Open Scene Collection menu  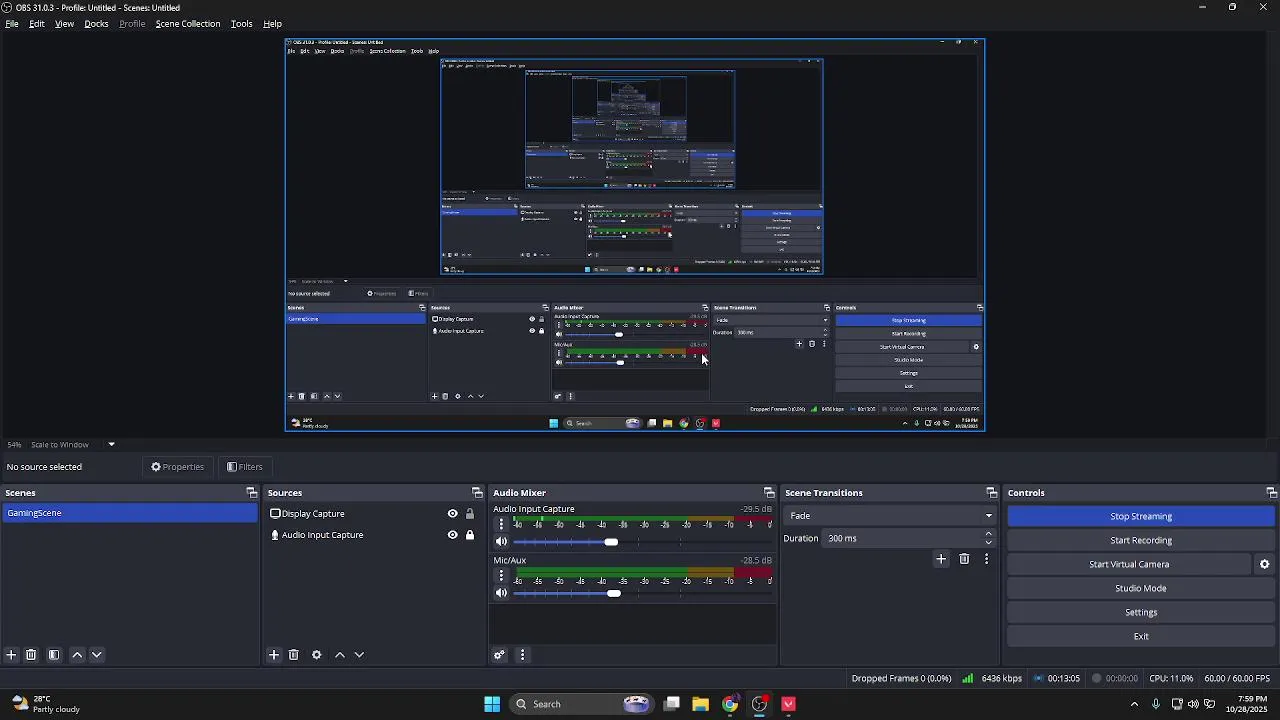pos(188,24)
